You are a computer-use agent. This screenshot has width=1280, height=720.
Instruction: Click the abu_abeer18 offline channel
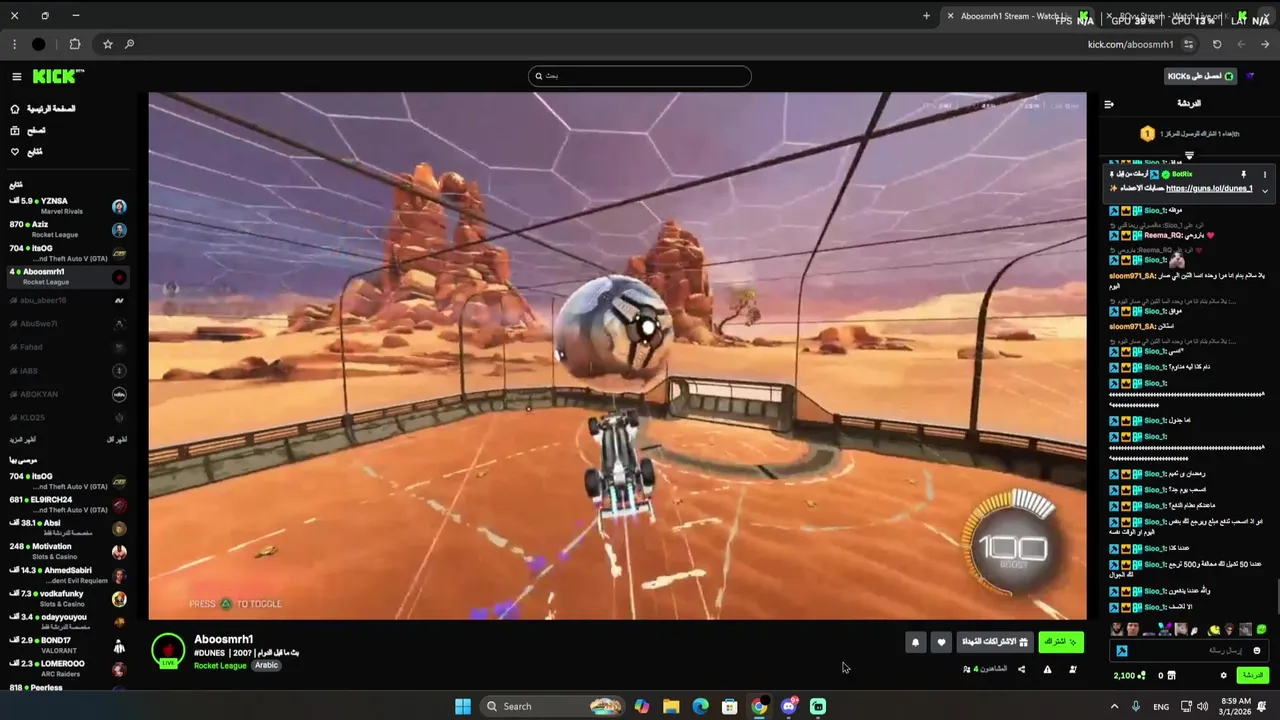tap(68, 300)
